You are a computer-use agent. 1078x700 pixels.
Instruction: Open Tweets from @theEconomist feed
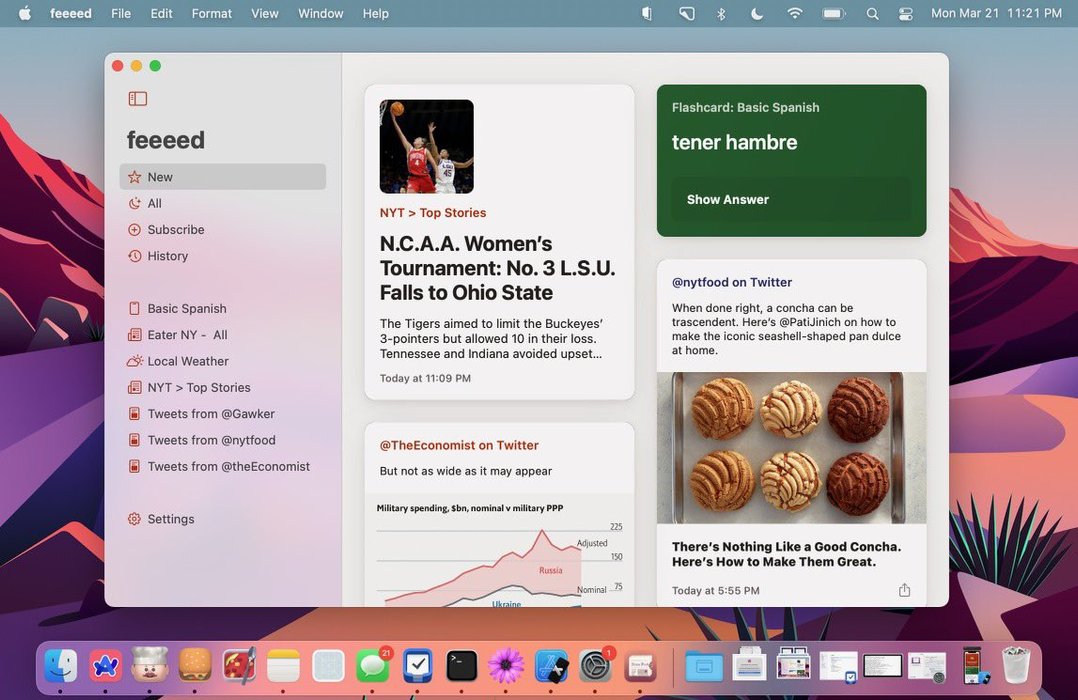(228, 466)
